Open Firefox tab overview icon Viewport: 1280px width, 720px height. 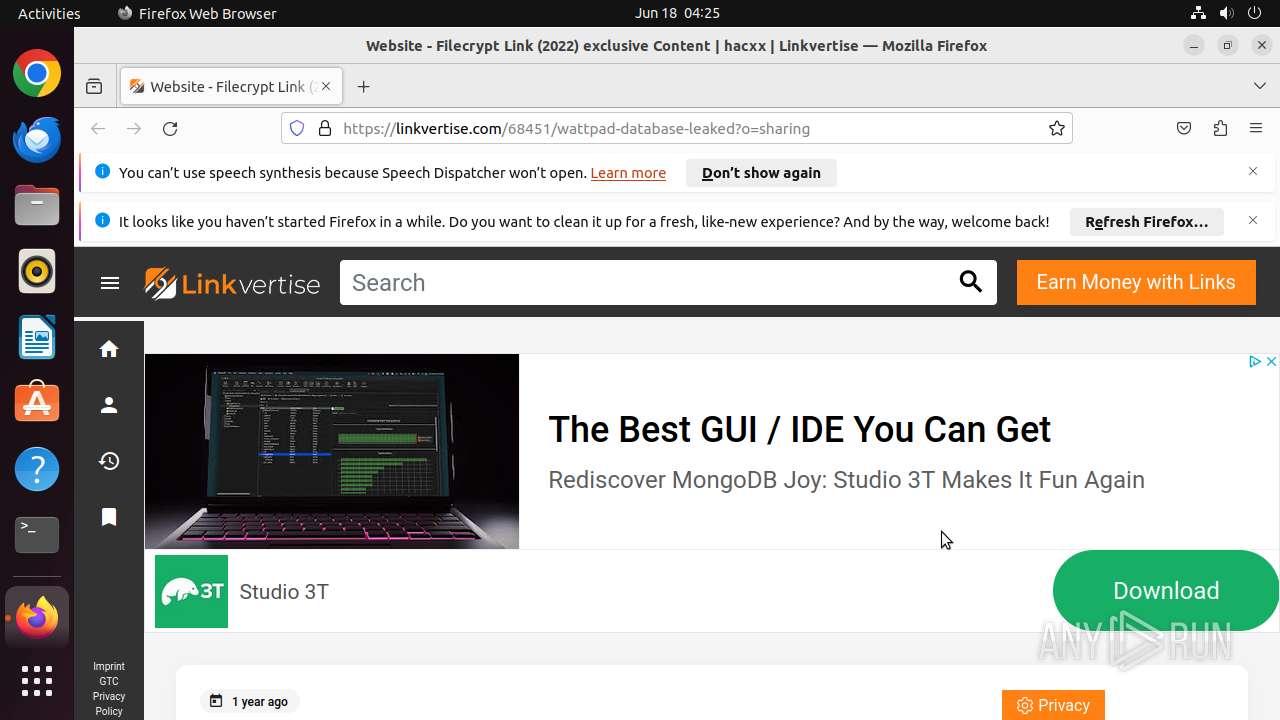(94, 87)
